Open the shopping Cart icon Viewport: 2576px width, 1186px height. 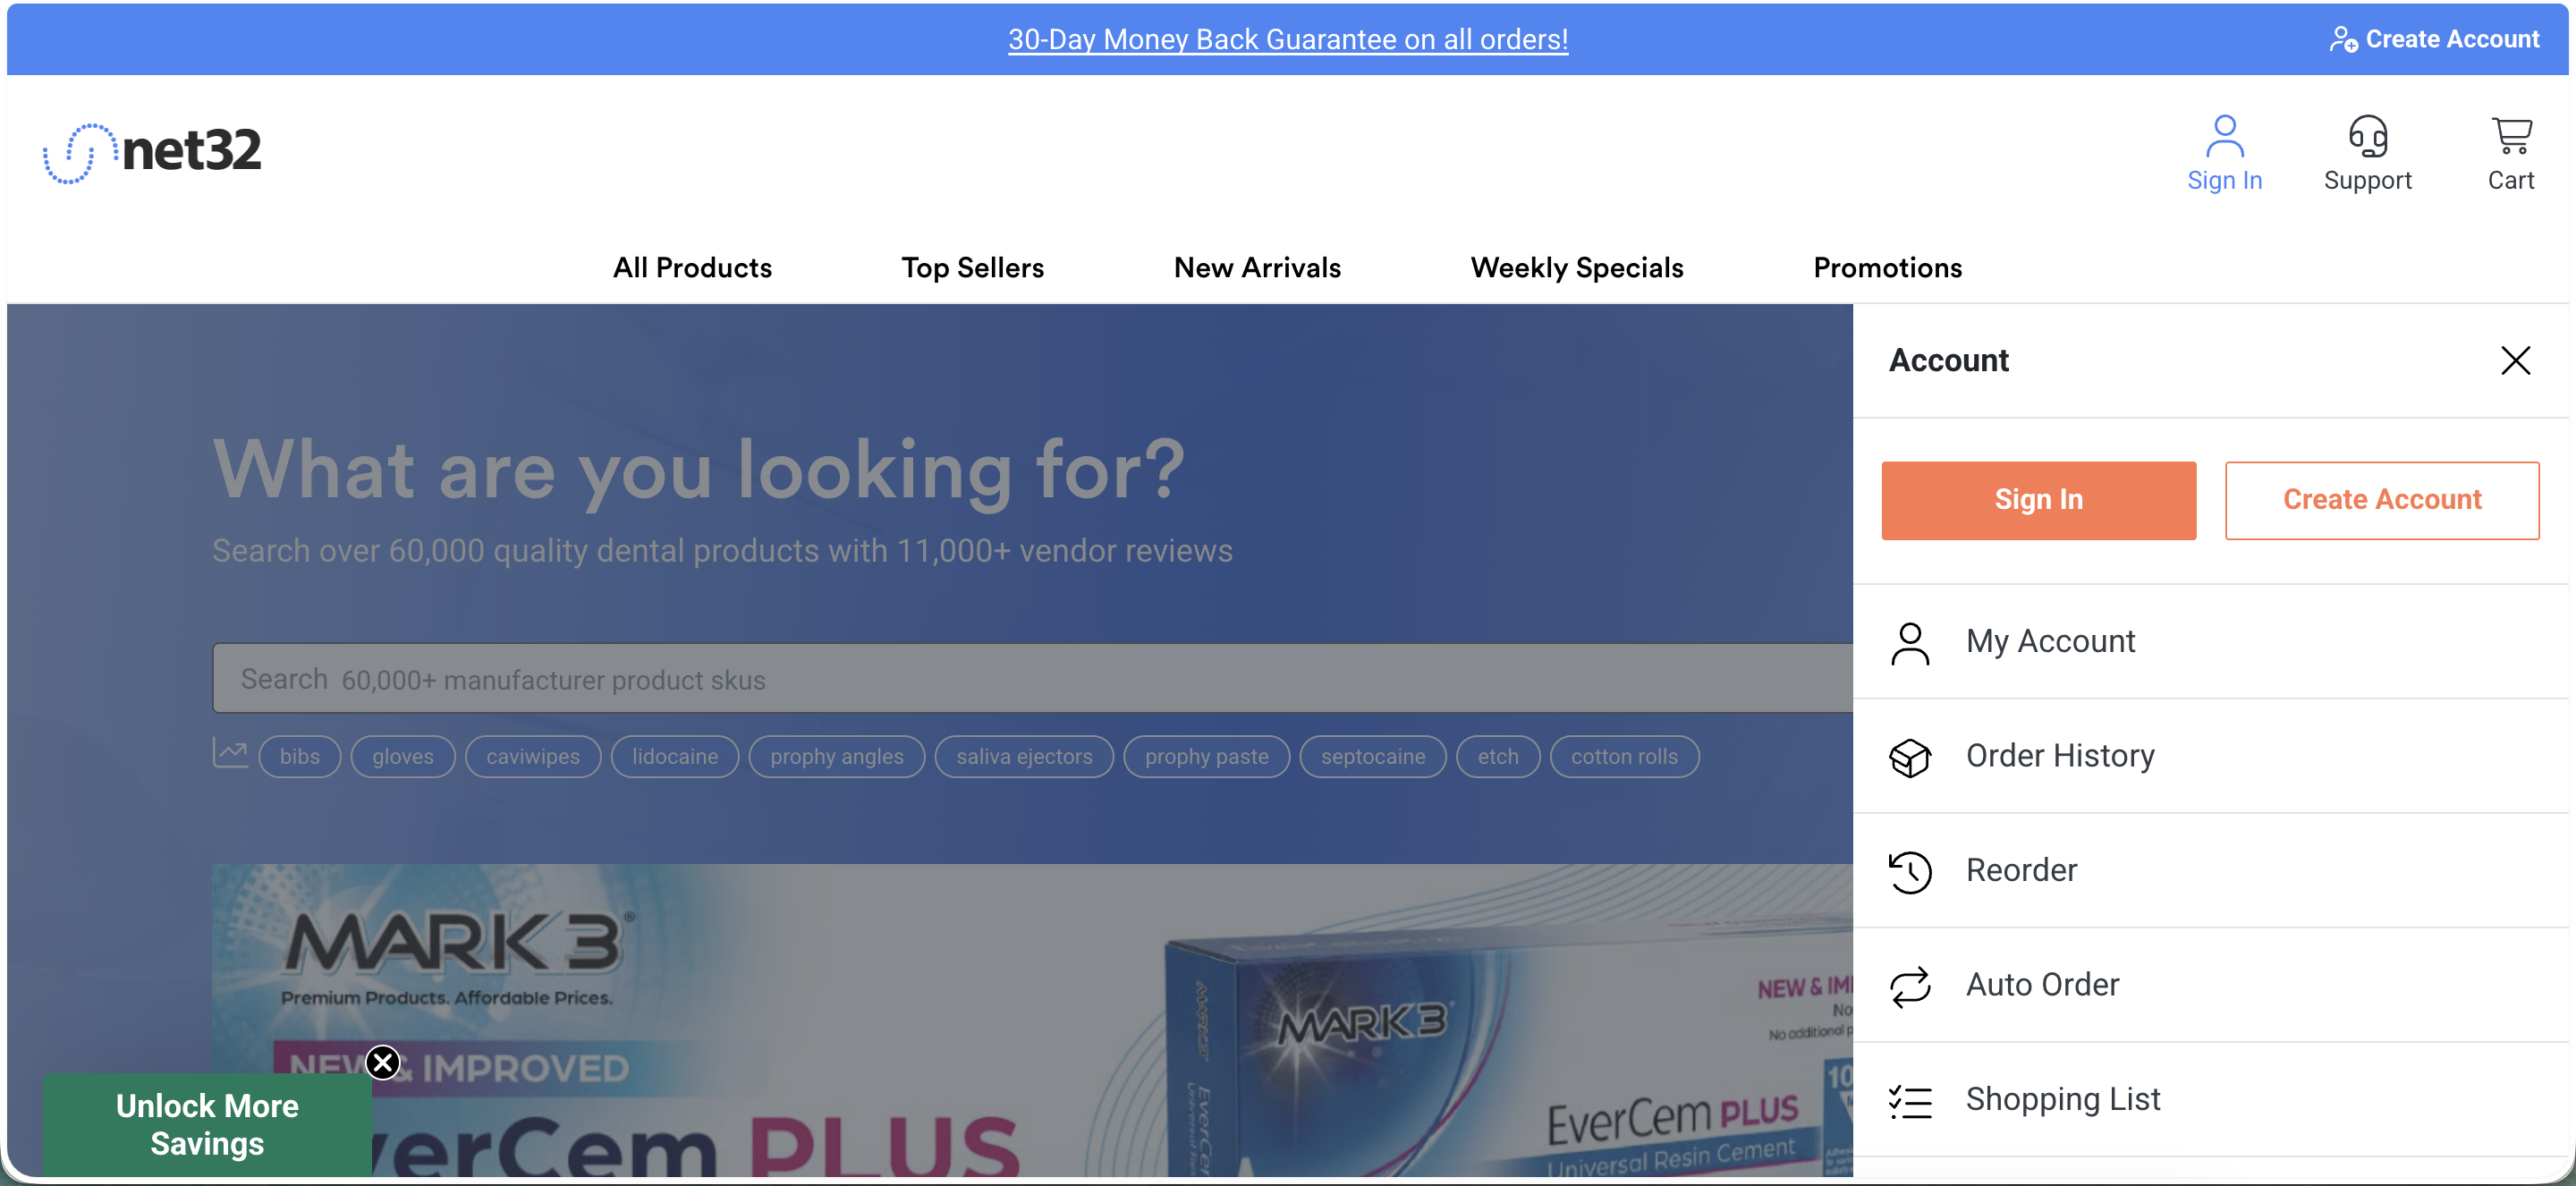point(2510,136)
